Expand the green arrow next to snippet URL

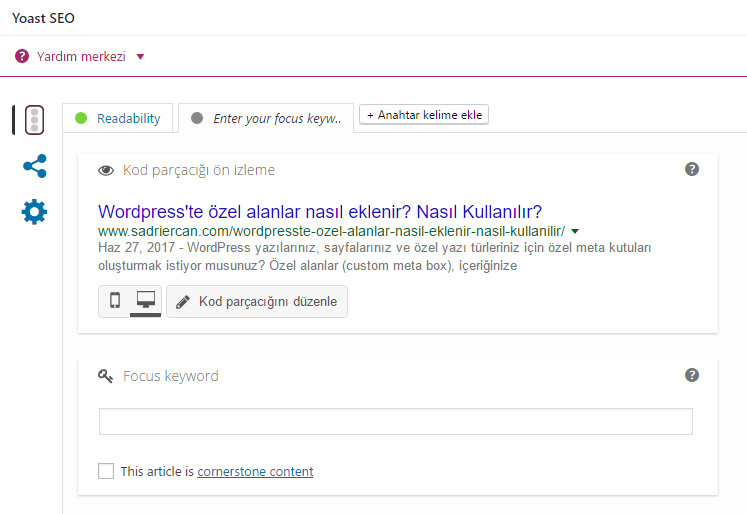point(575,232)
